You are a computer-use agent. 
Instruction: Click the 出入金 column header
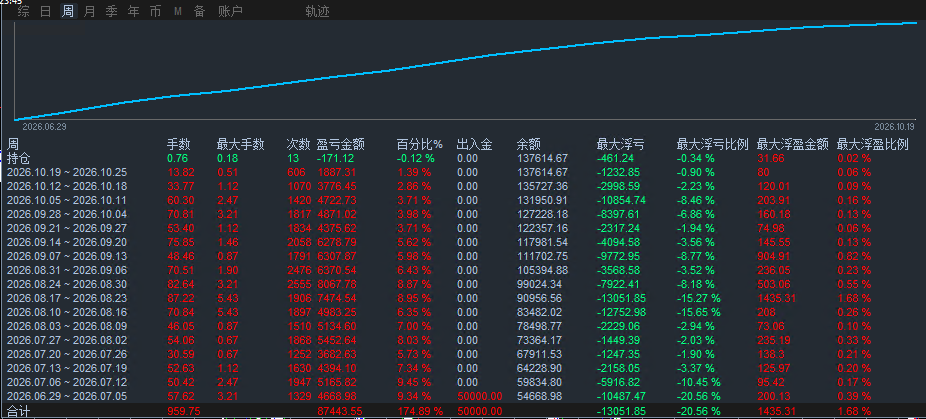[474, 144]
